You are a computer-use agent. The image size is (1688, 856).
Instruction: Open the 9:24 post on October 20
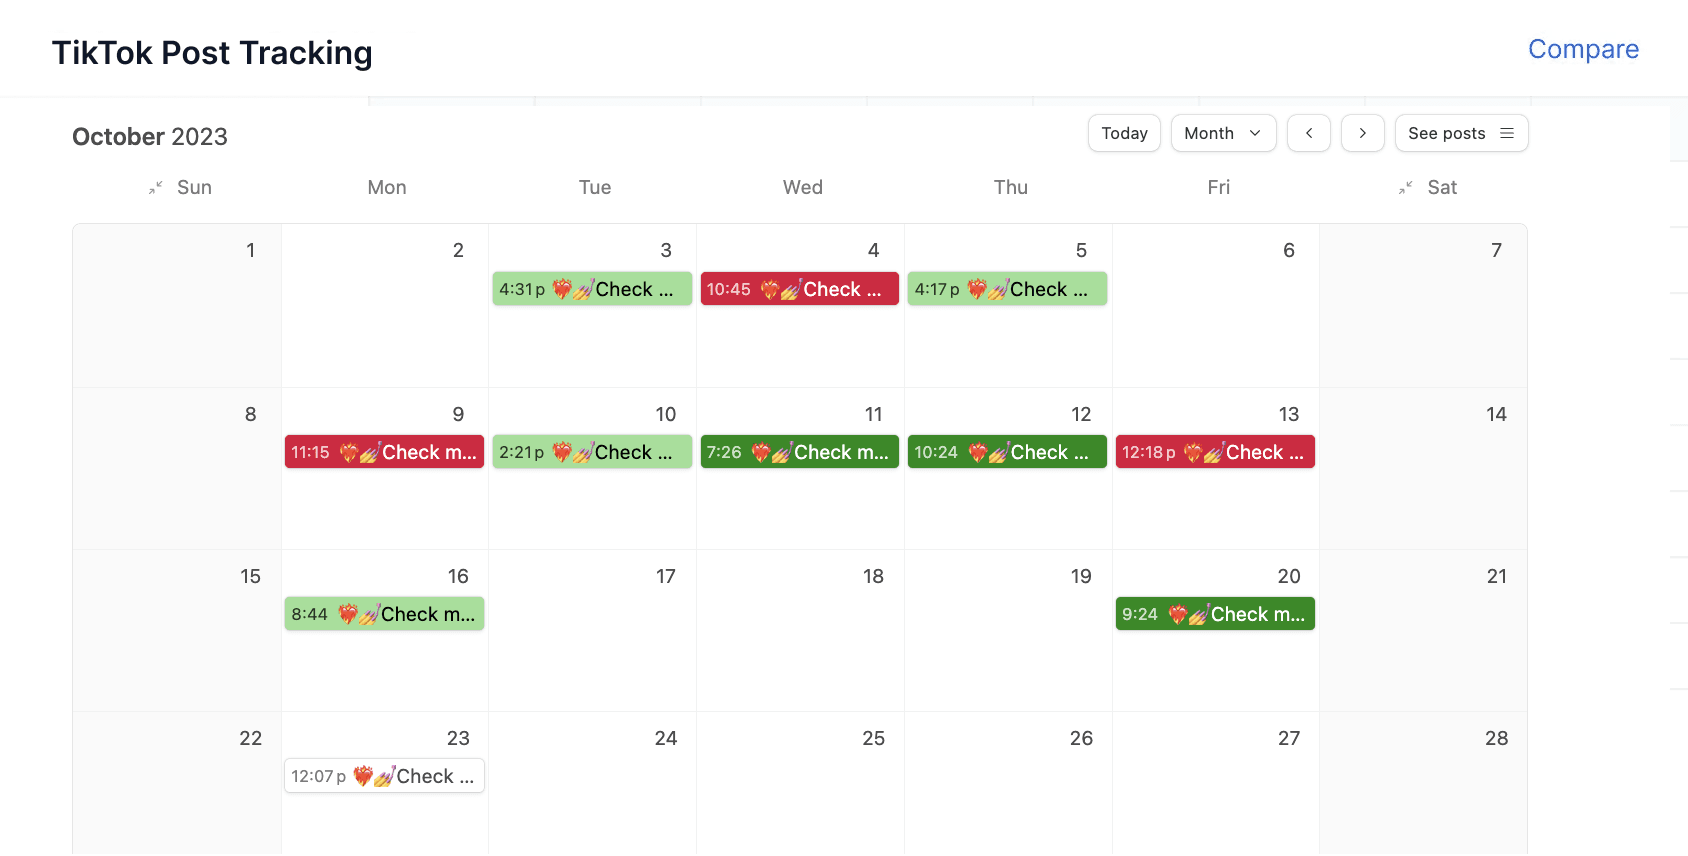(x=1215, y=614)
